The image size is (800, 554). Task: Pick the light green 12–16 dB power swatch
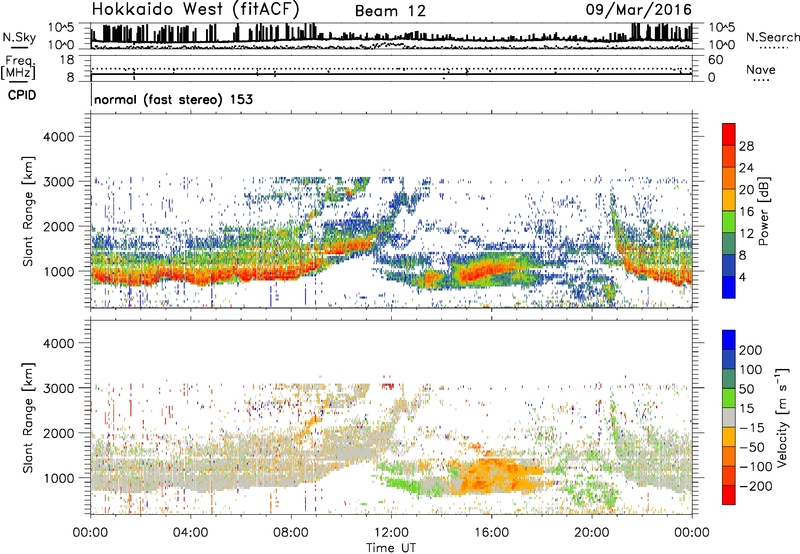pos(729,222)
